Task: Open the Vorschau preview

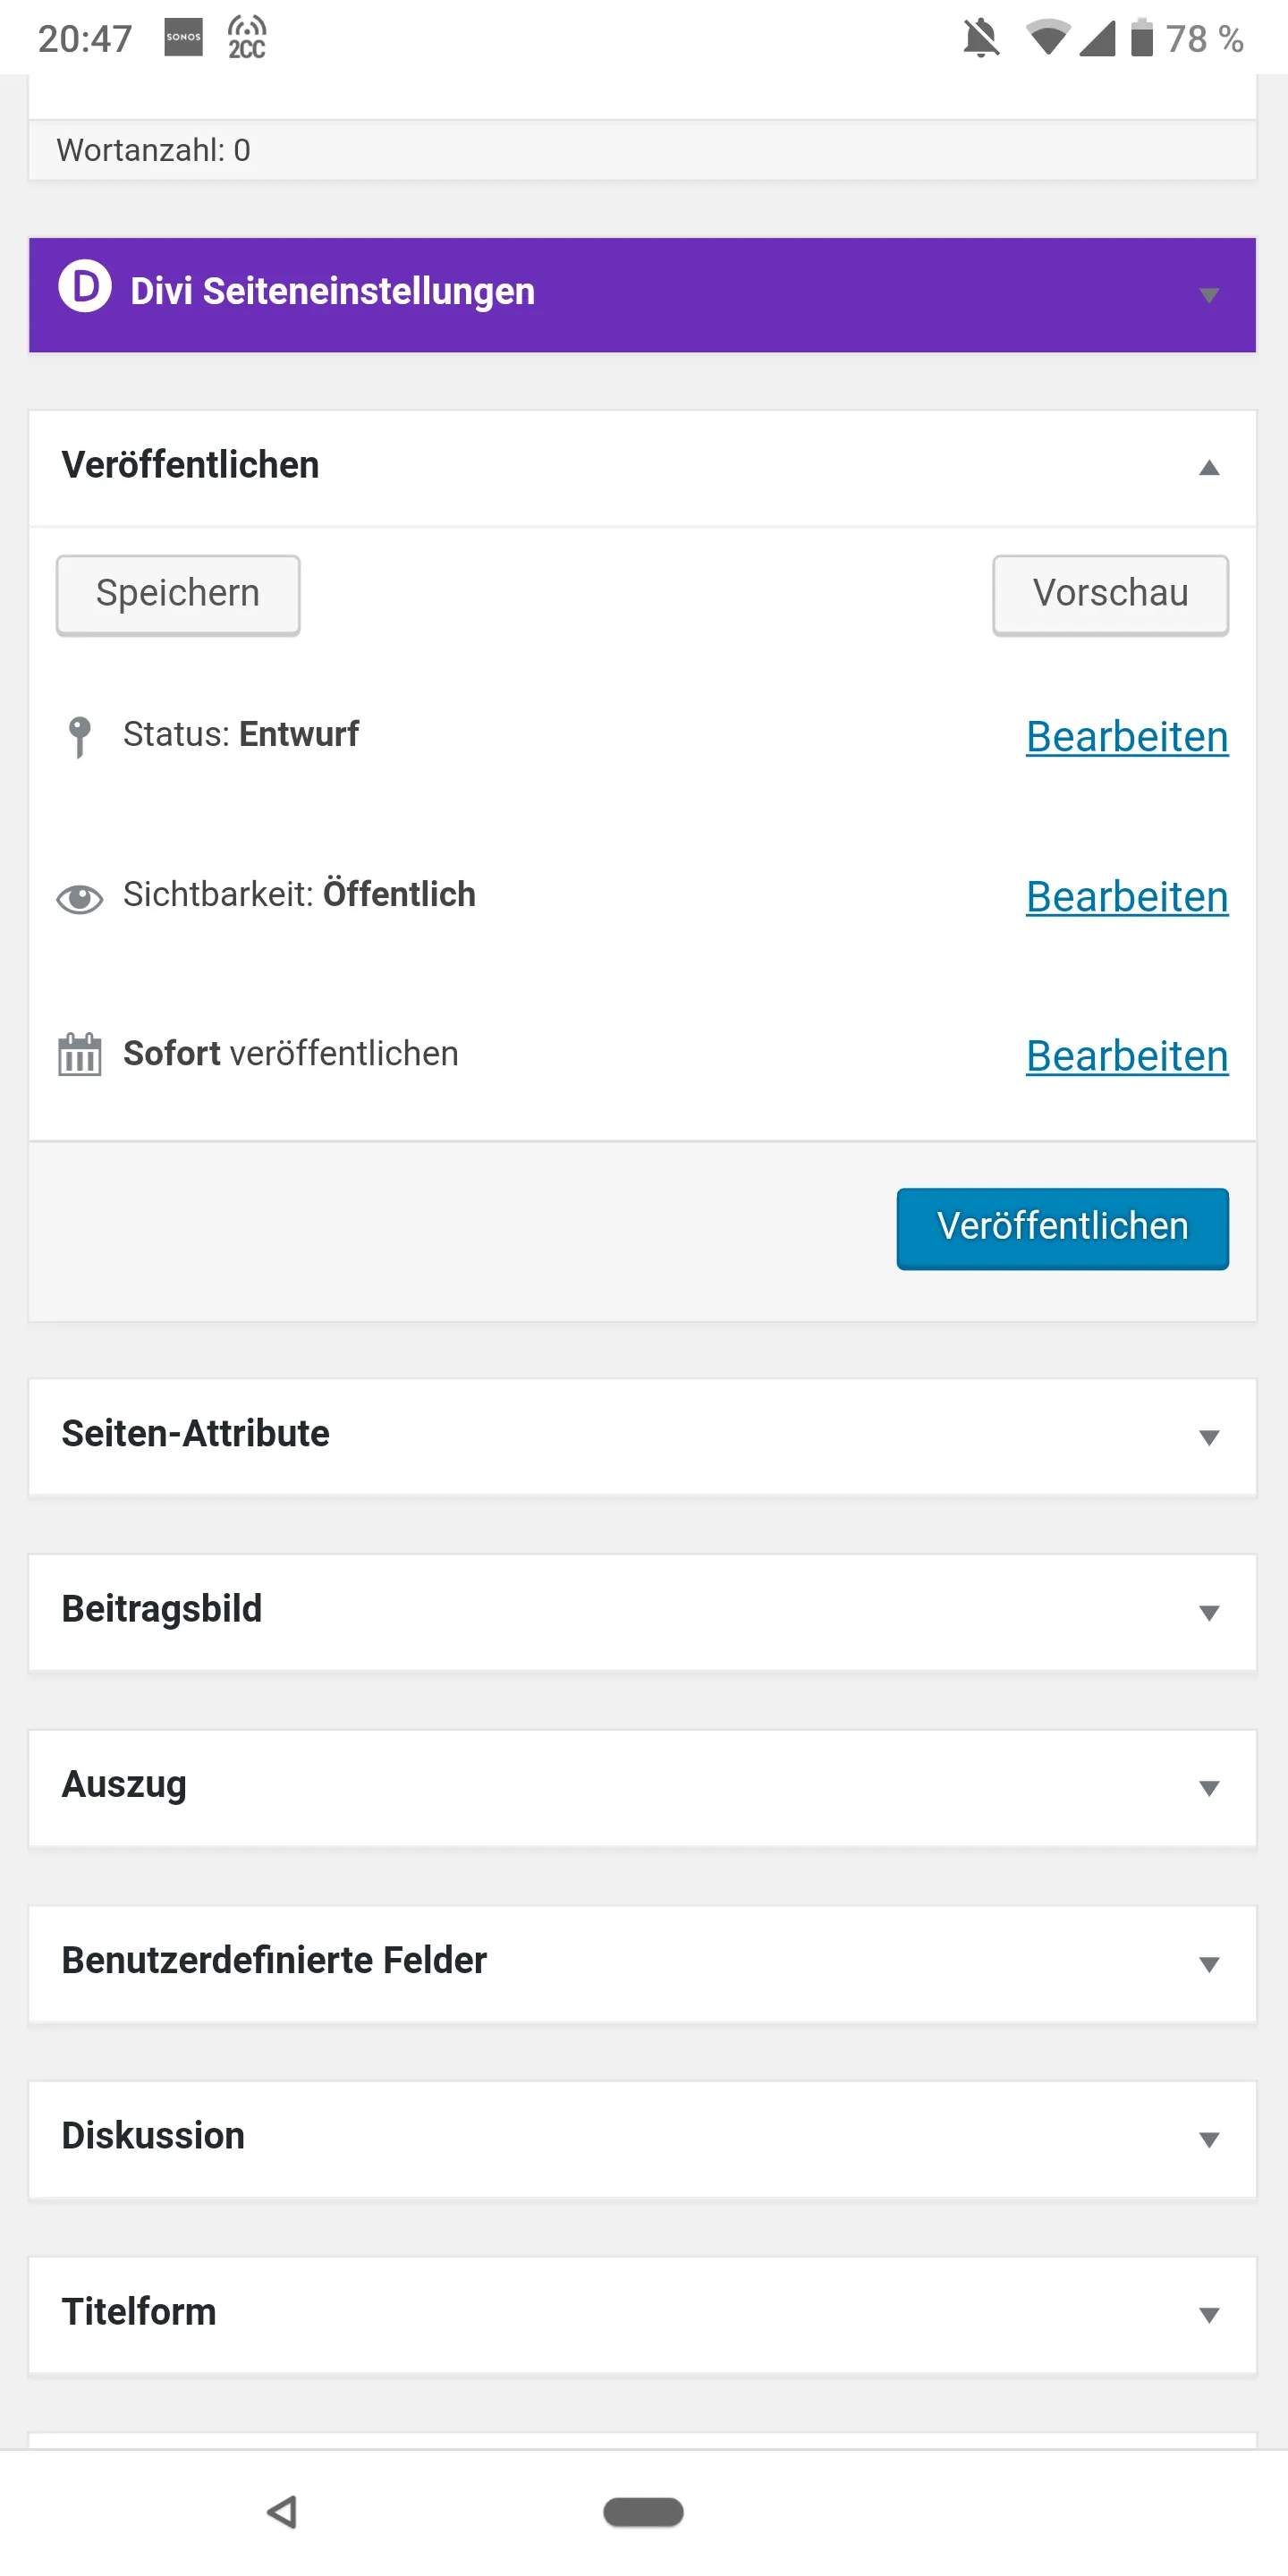Action: click(1110, 594)
